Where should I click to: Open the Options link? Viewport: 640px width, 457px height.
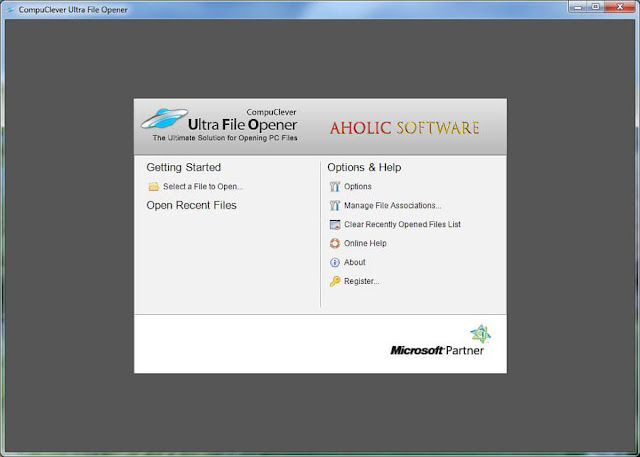tap(358, 186)
